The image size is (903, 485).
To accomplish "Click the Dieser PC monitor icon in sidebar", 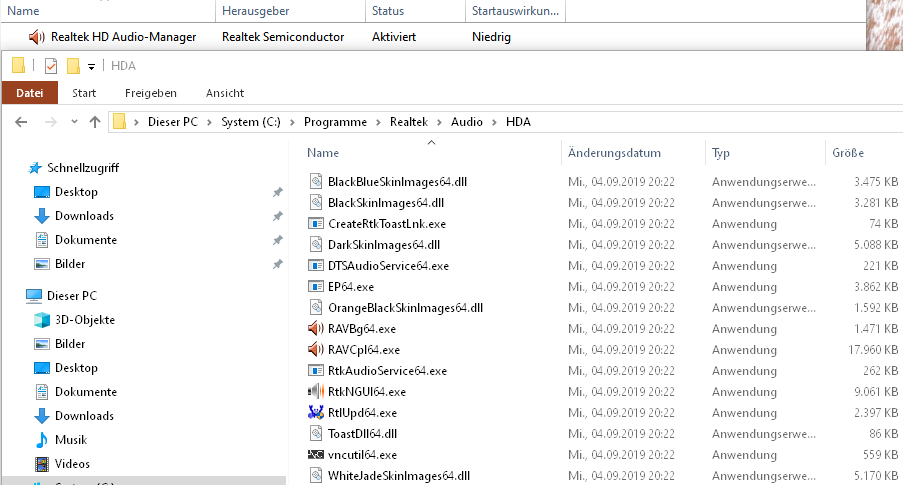I will [x=34, y=296].
